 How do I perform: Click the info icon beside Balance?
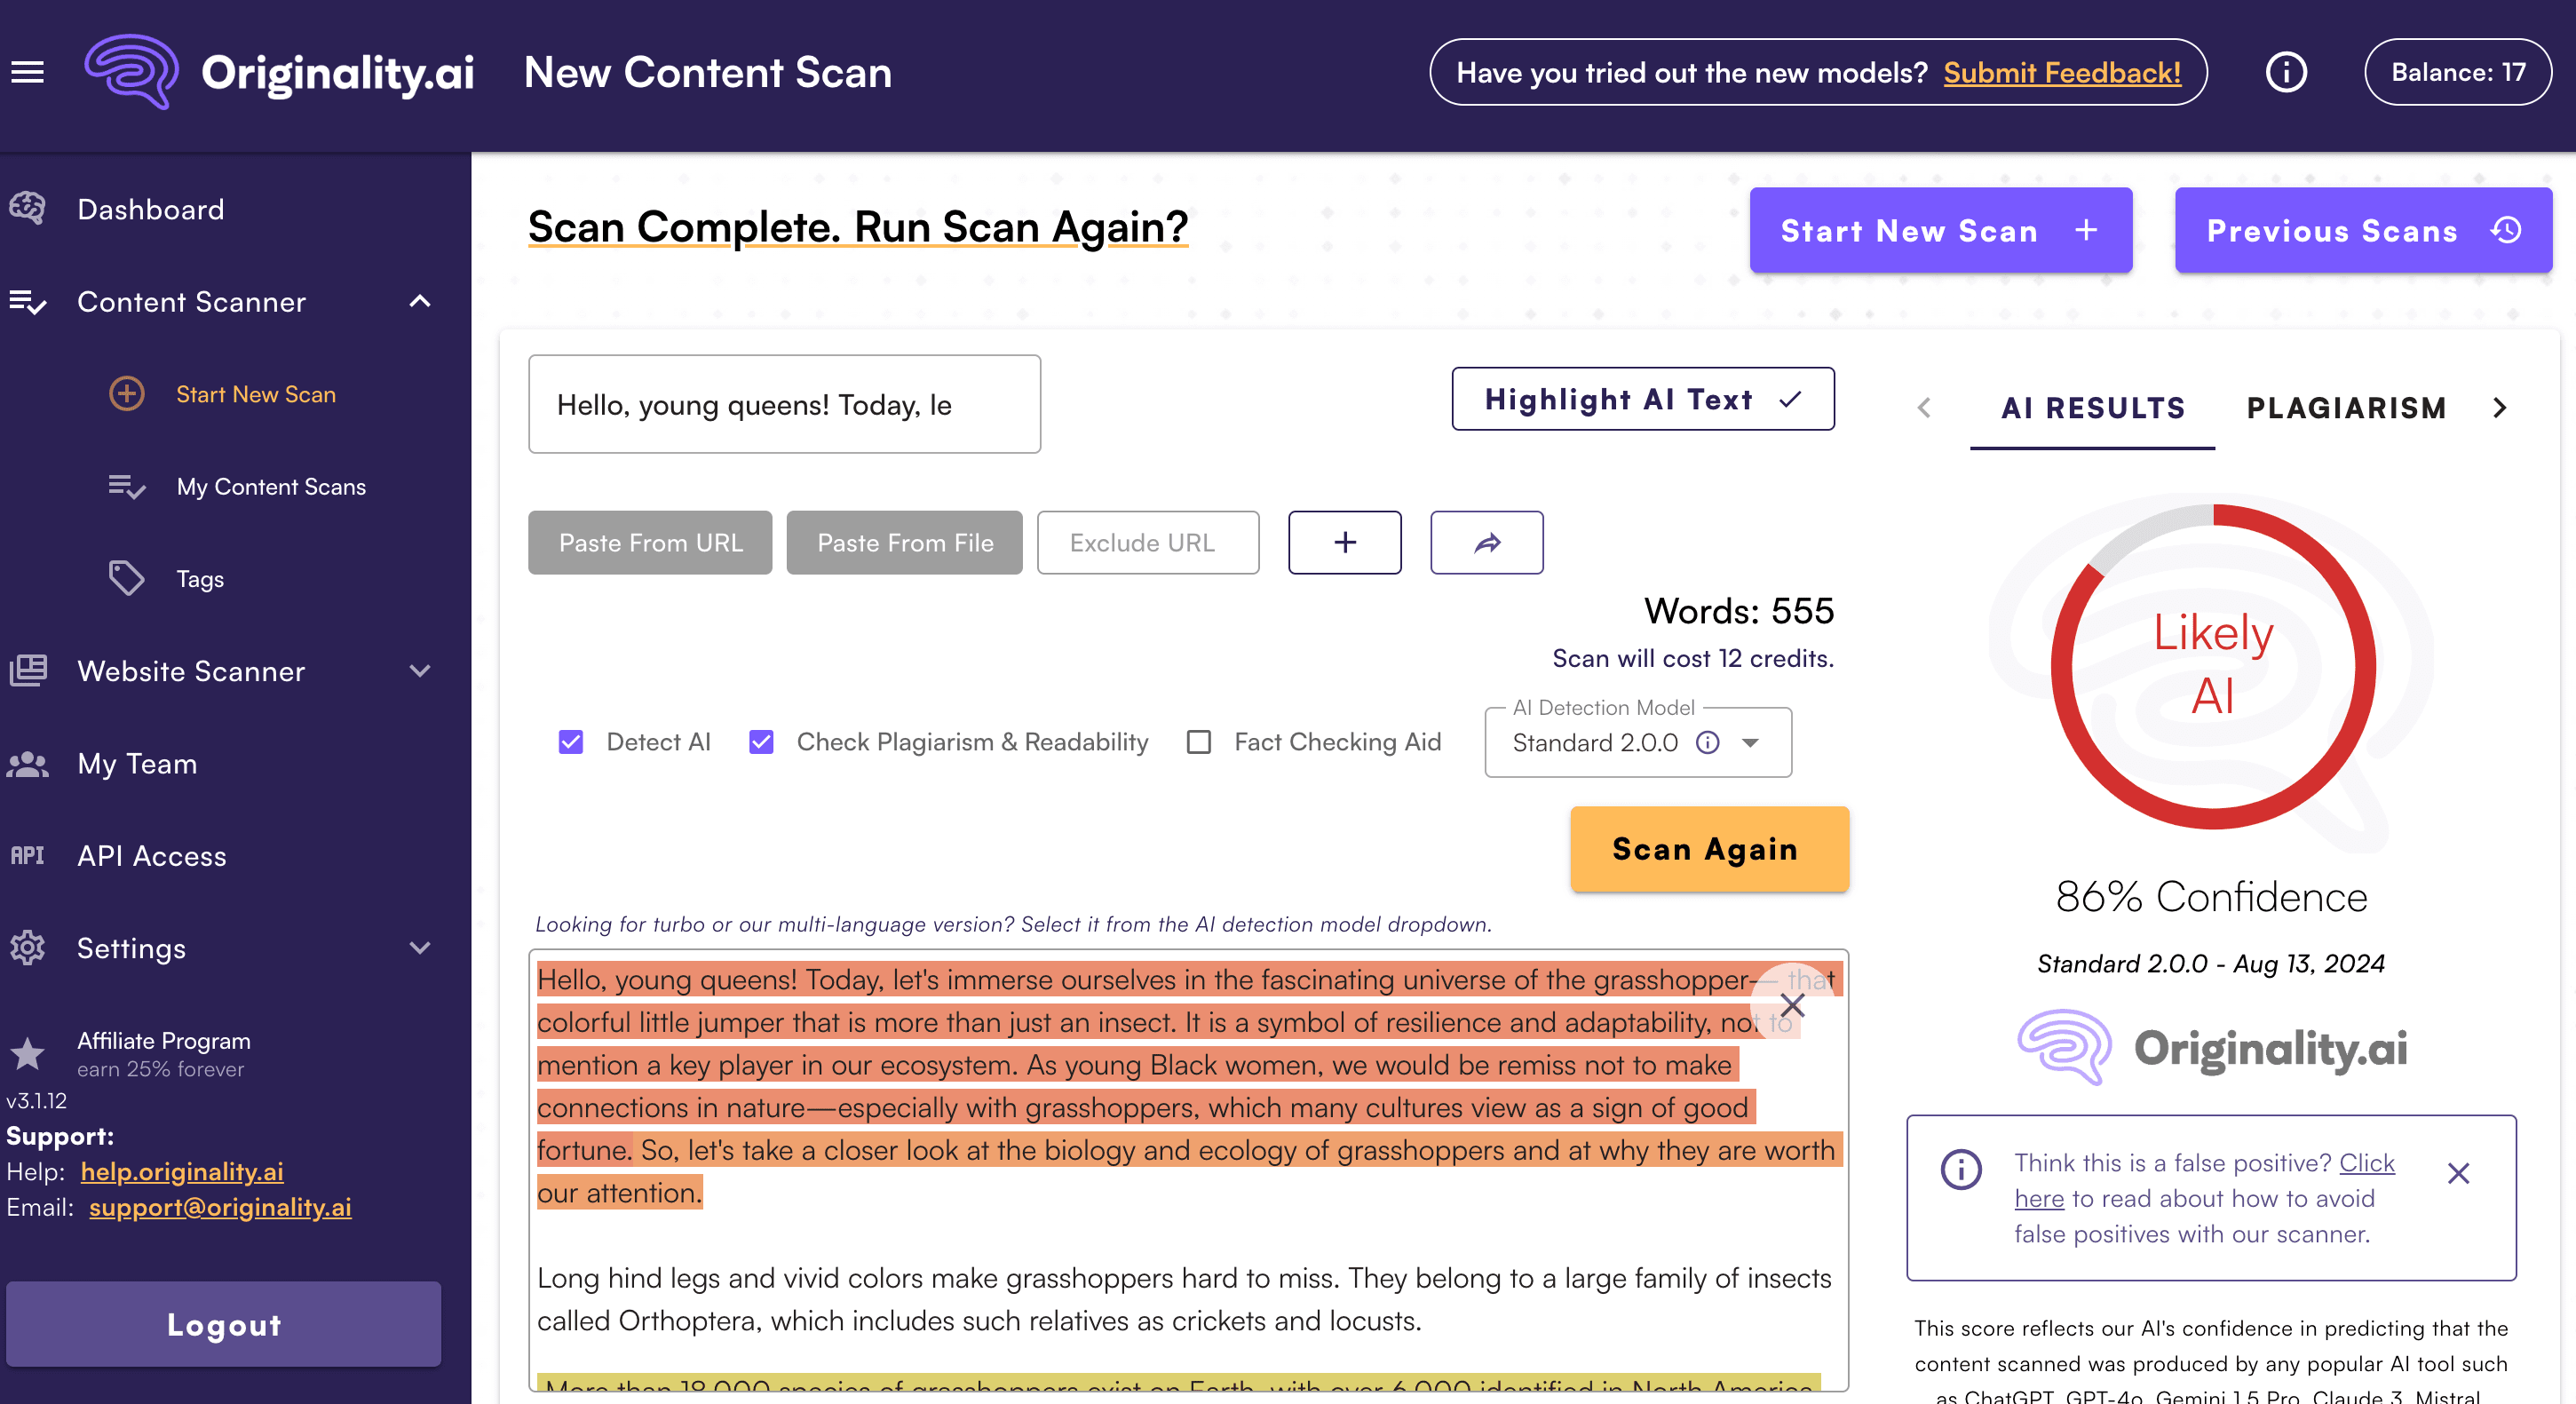(x=2285, y=72)
